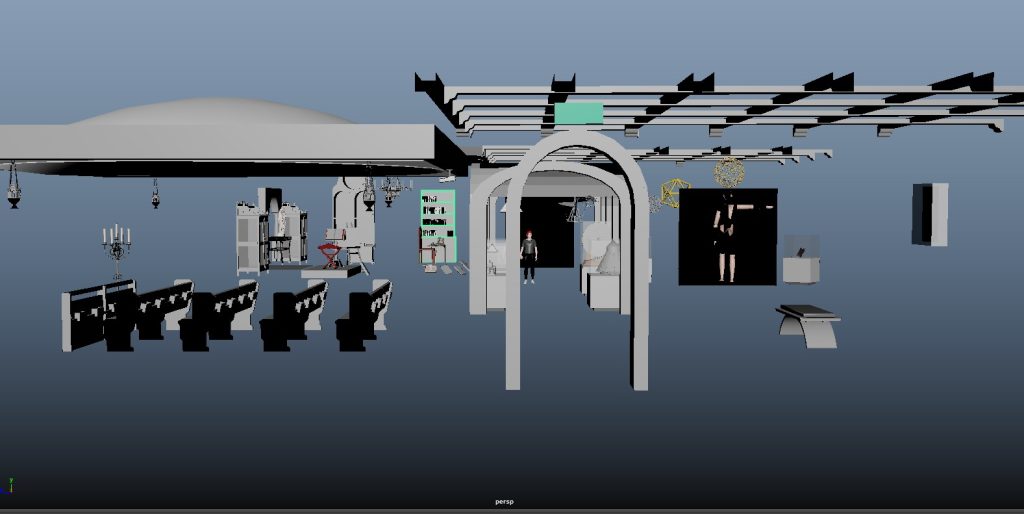The width and height of the screenshot is (1024, 514).
Task: Select the gold wireframe sphere
Action: 729,172
